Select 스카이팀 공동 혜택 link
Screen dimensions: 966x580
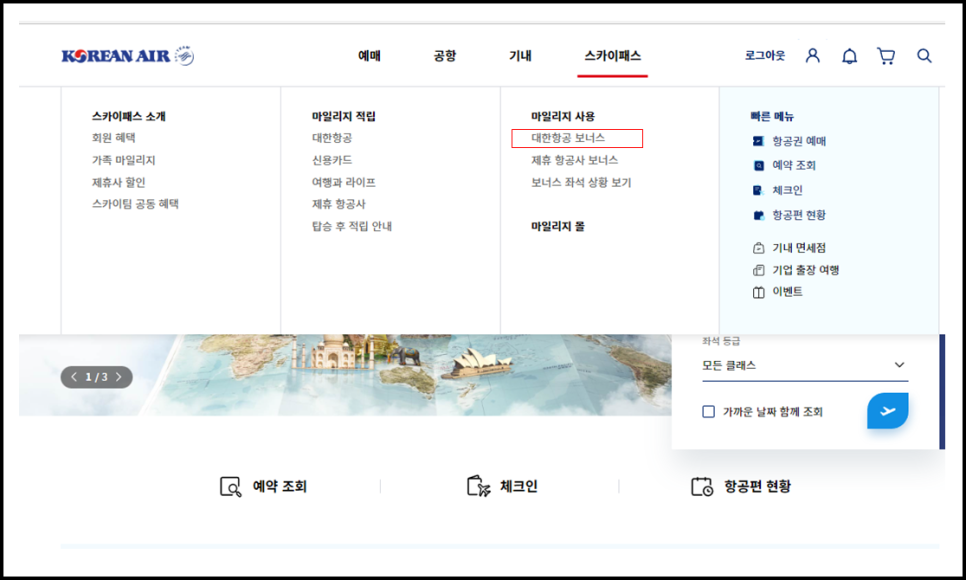(x=135, y=204)
